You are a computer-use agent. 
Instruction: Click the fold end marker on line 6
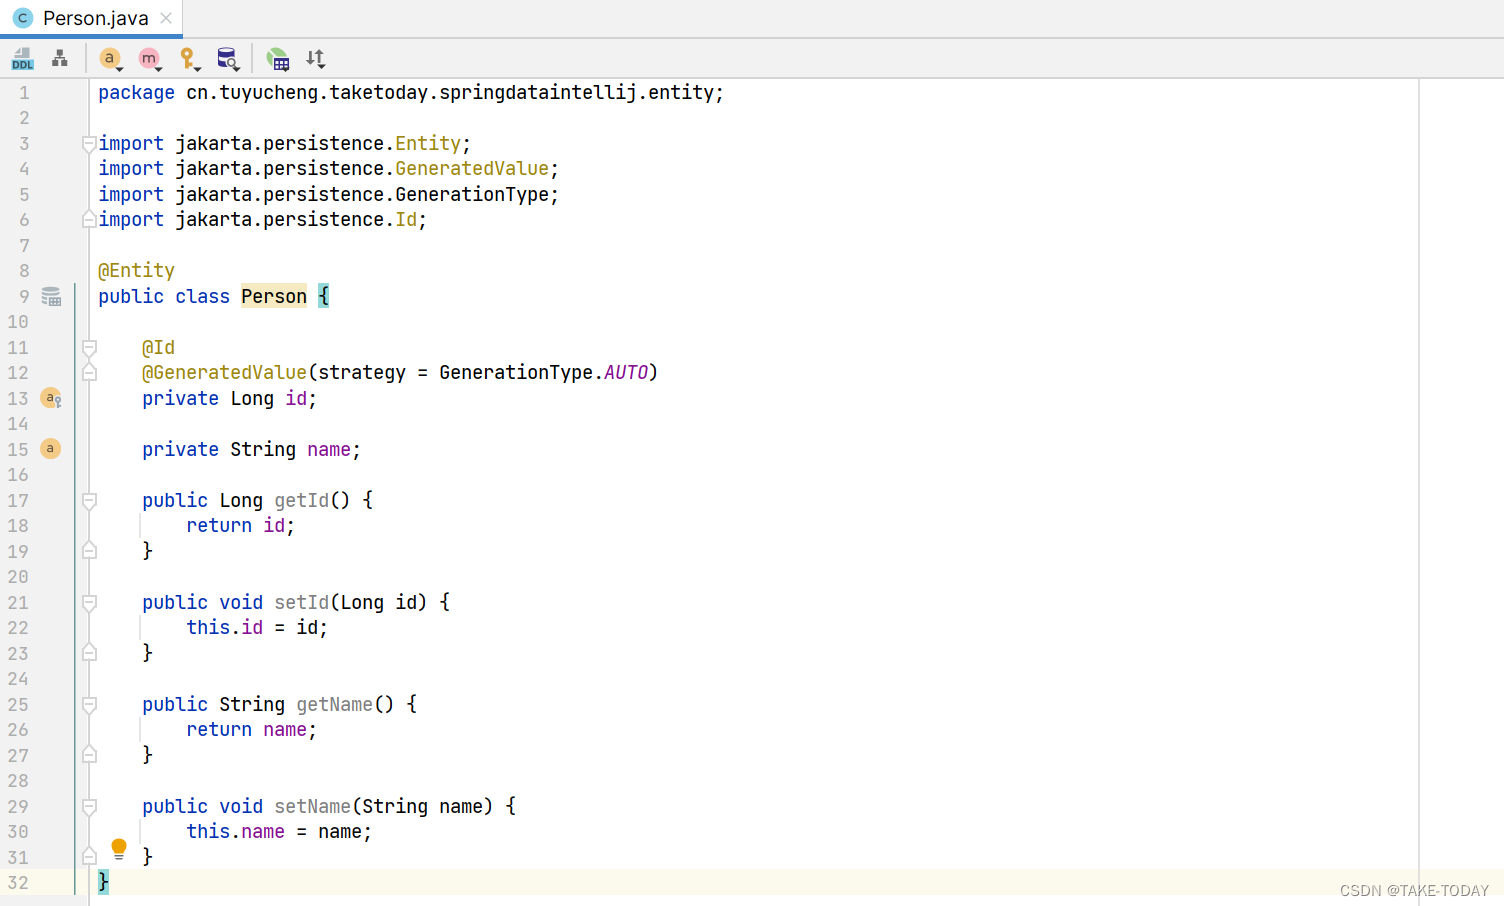(x=89, y=220)
